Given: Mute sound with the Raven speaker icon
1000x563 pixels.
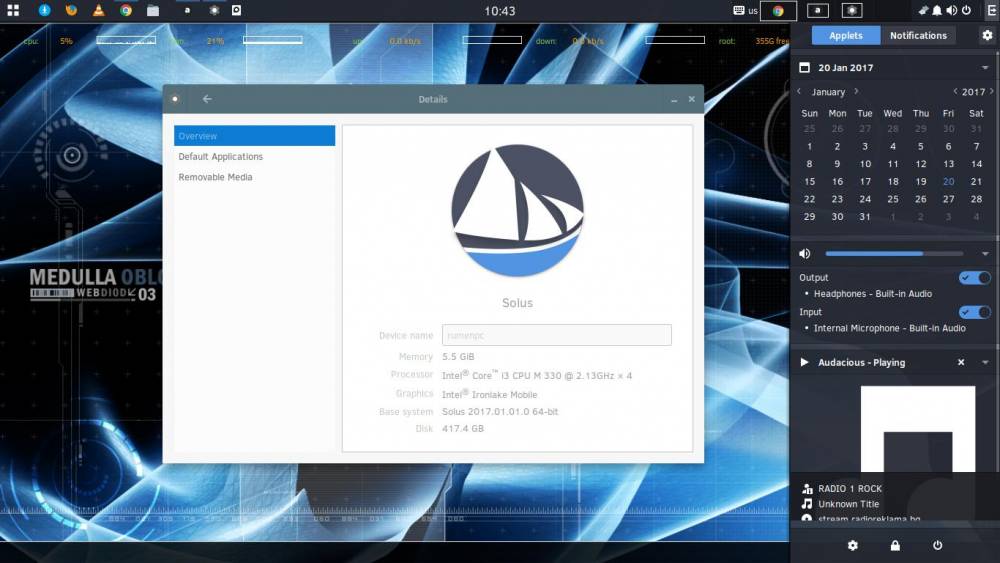Looking at the screenshot, I should click(805, 254).
